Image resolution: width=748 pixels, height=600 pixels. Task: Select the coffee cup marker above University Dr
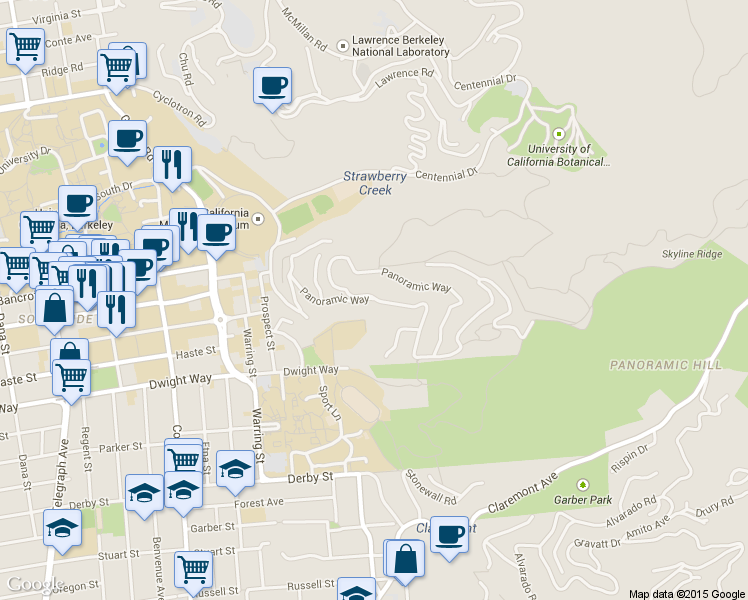point(127,142)
